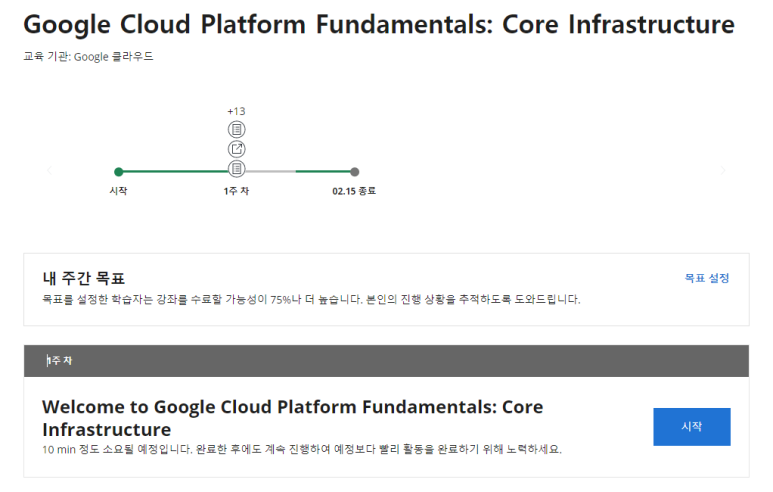The height and width of the screenshot is (492, 773).
Task: Click the 1주 차 timeline label
Action: [236, 191]
